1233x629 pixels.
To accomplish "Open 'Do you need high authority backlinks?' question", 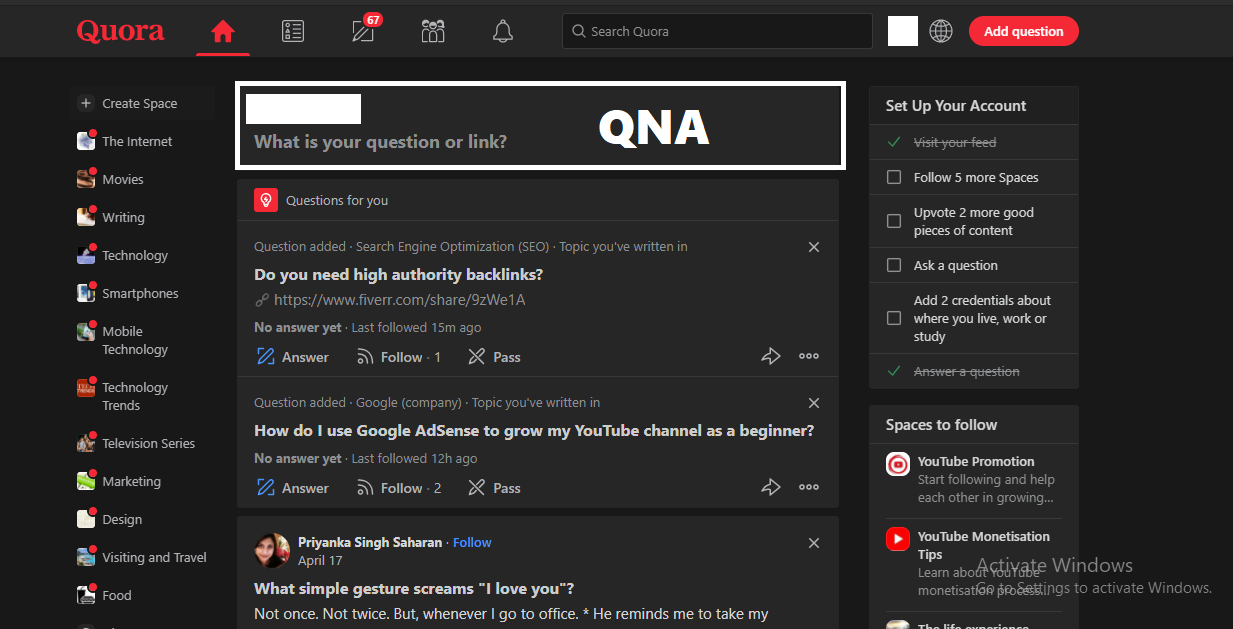I will (x=398, y=274).
